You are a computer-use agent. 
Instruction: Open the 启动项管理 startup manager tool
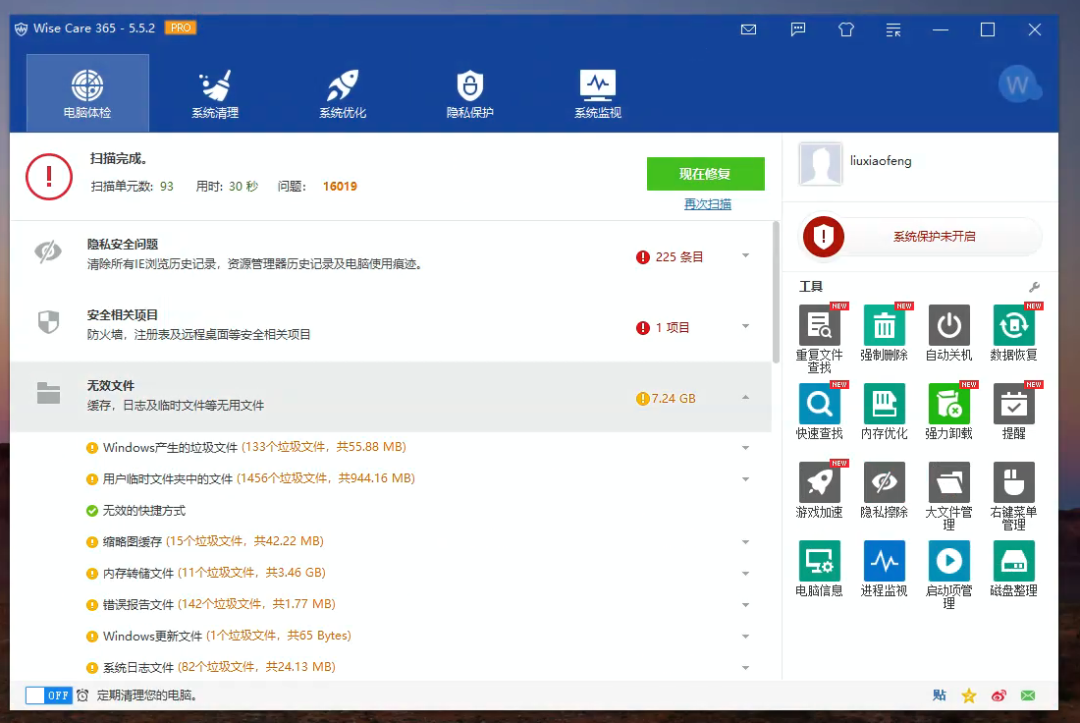948,574
